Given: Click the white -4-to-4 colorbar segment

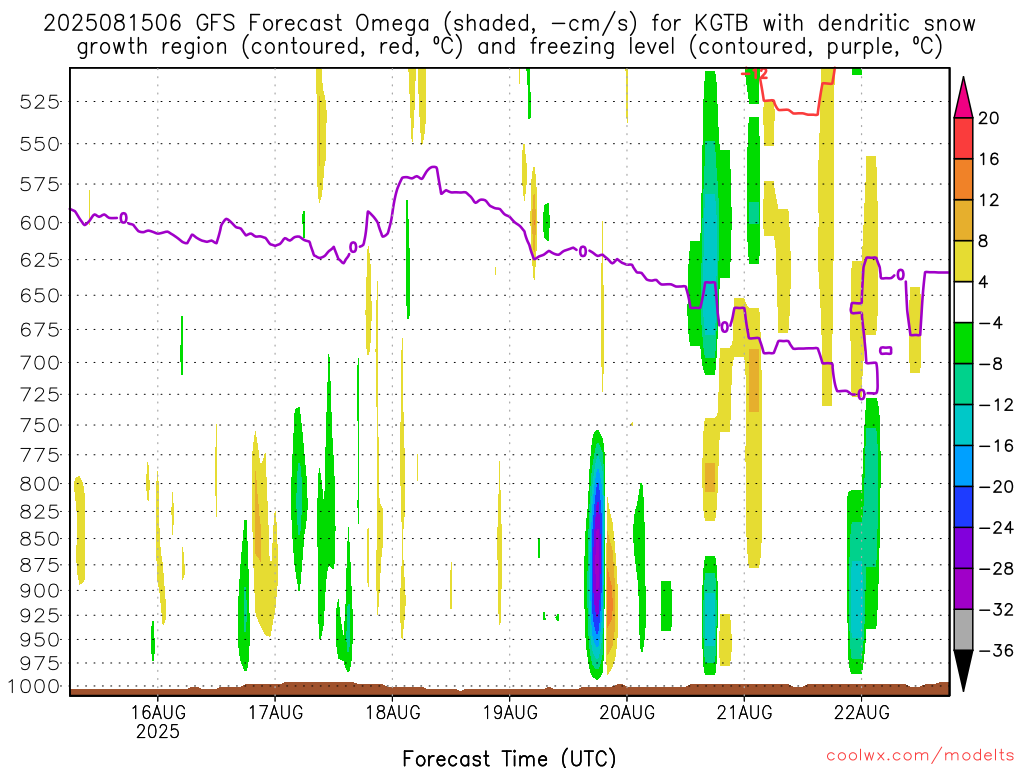Looking at the screenshot, I should (x=963, y=302).
